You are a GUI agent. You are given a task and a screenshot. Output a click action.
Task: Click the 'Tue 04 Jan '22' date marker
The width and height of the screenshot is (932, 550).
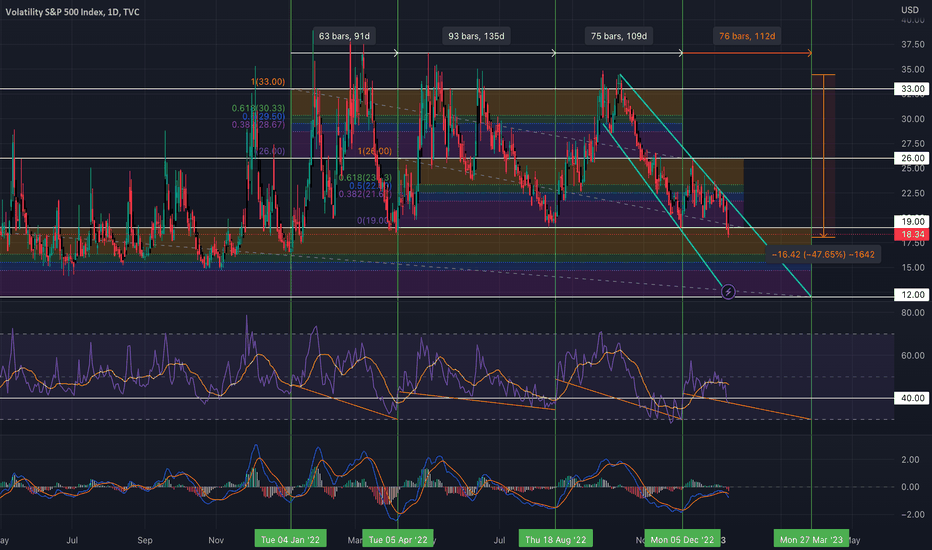pyautogui.click(x=291, y=539)
